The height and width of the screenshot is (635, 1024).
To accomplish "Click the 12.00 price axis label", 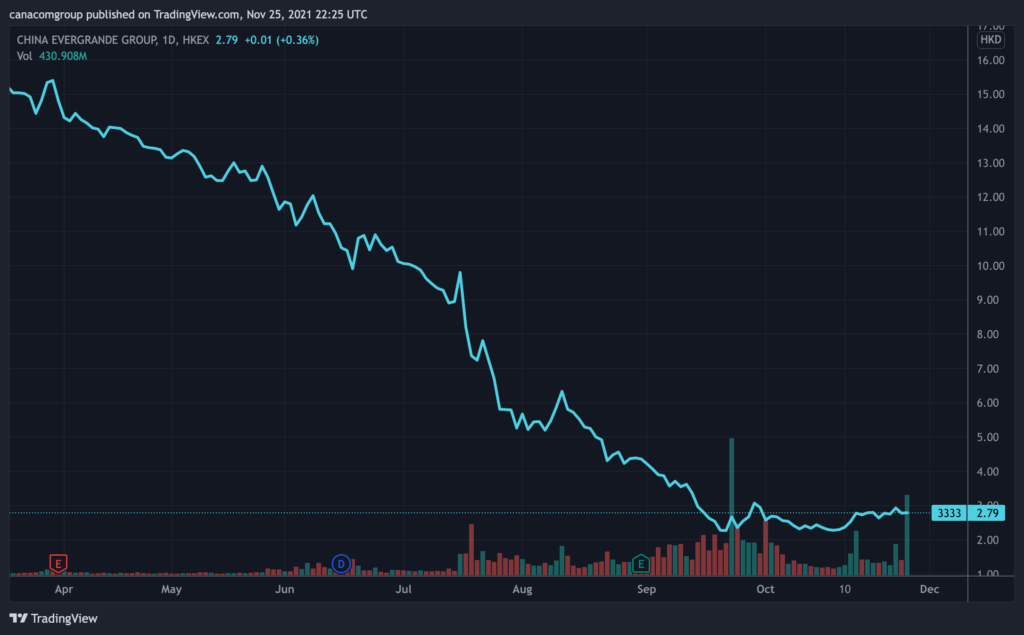I will point(991,197).
